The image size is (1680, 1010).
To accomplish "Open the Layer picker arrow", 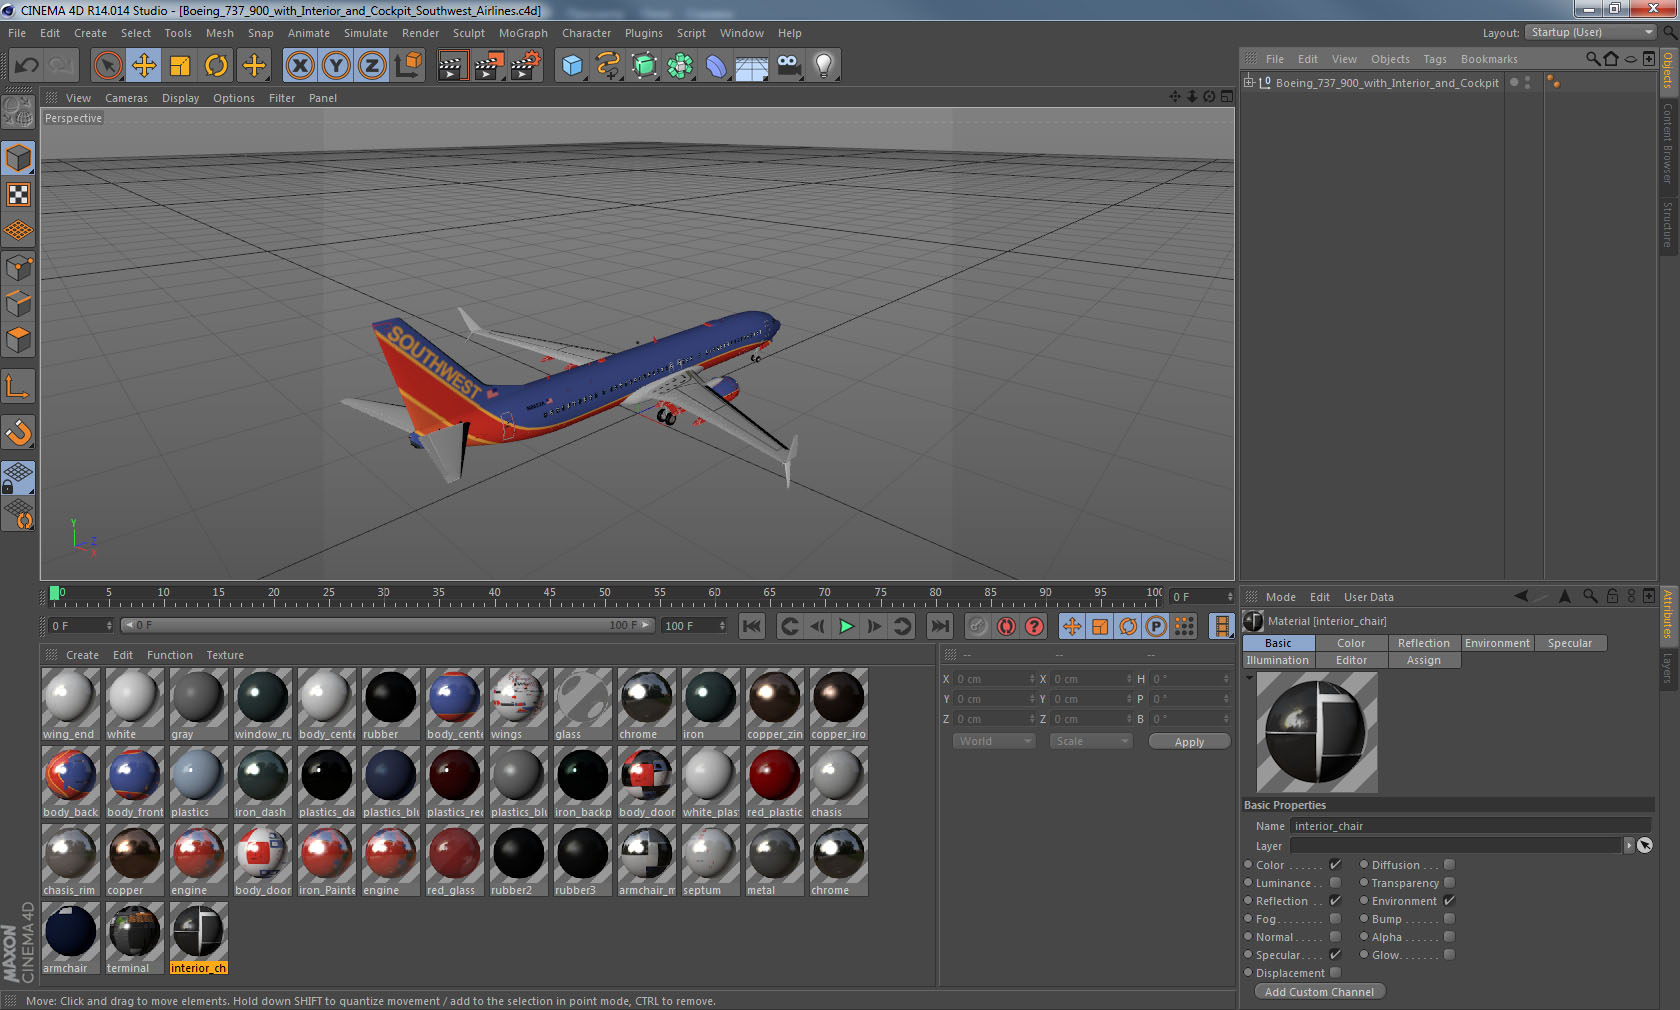I will [1629, 845].
